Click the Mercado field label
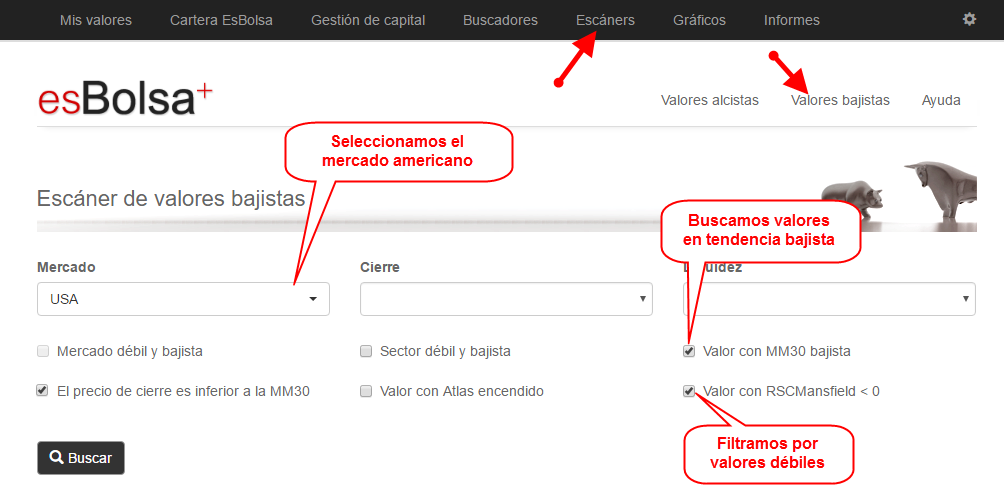The width and height of the screenshot is (1004, 487). 66,267
